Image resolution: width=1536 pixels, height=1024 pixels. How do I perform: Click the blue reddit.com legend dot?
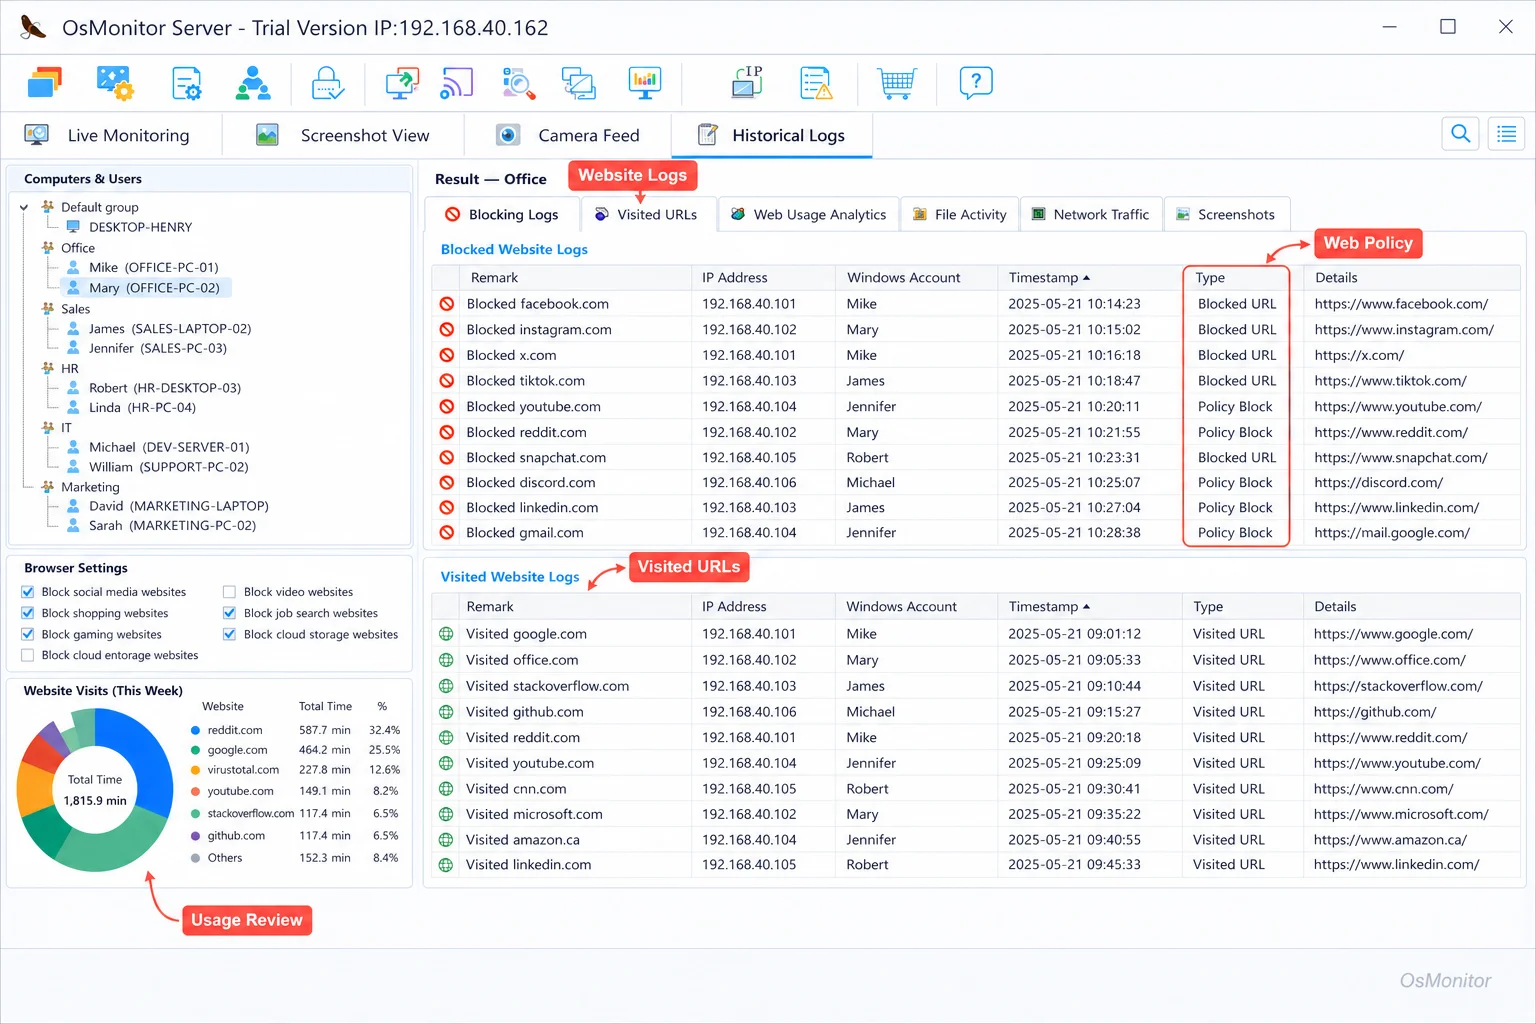coord(196,730)
